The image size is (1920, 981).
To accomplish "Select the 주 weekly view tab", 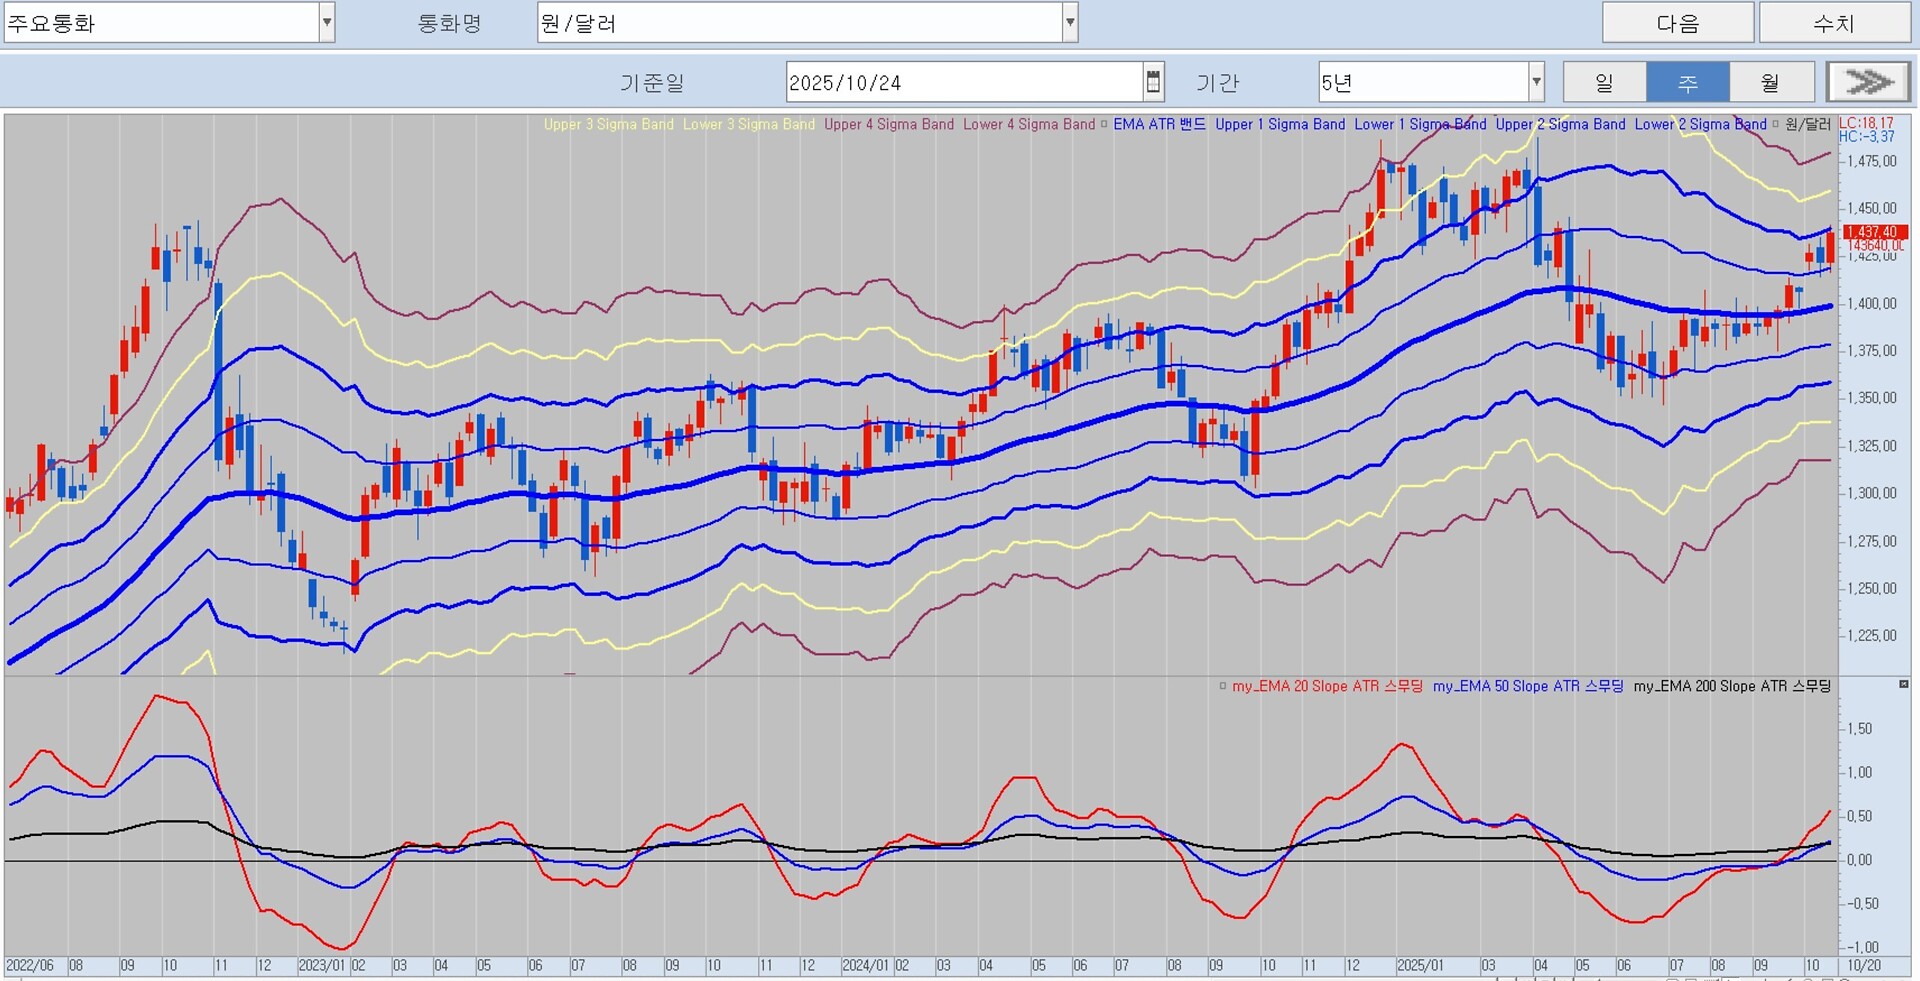I will click(x=1687, y=82).
